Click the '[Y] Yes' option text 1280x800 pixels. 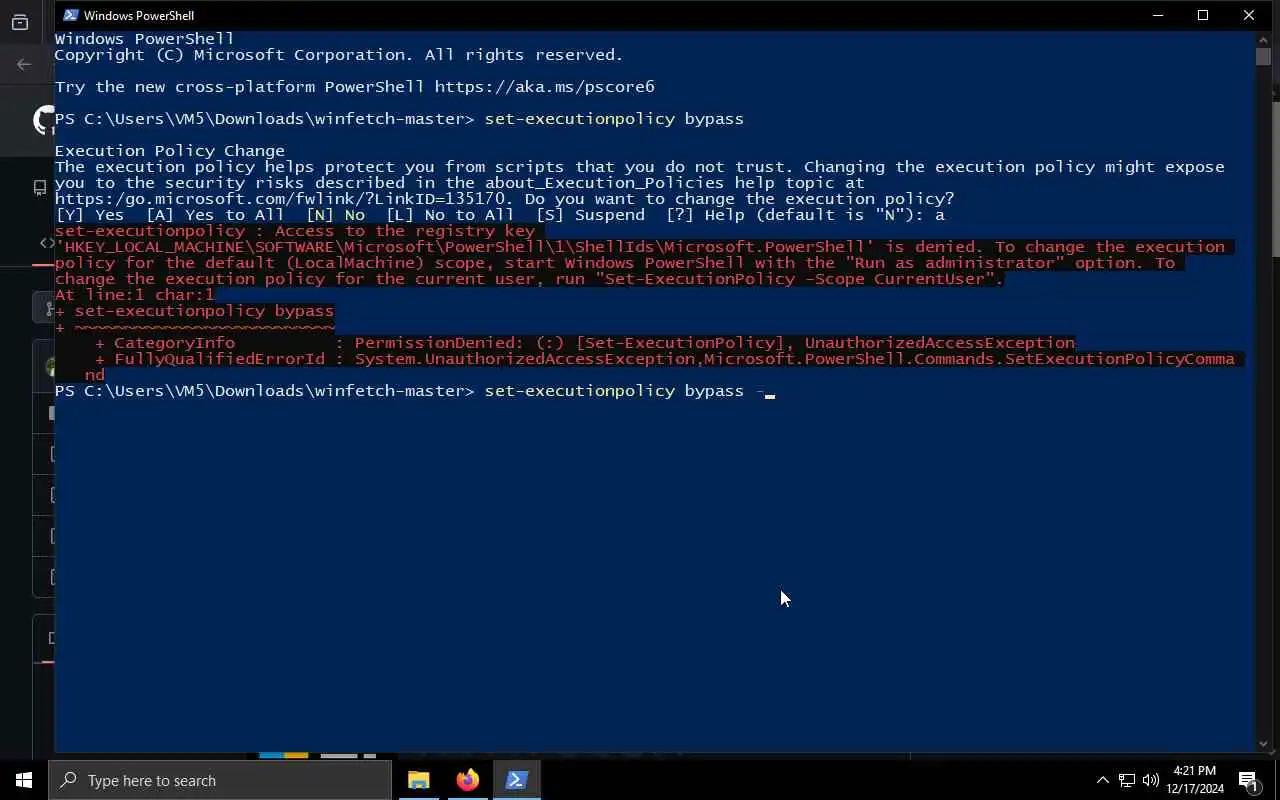(x=90, y=215)
